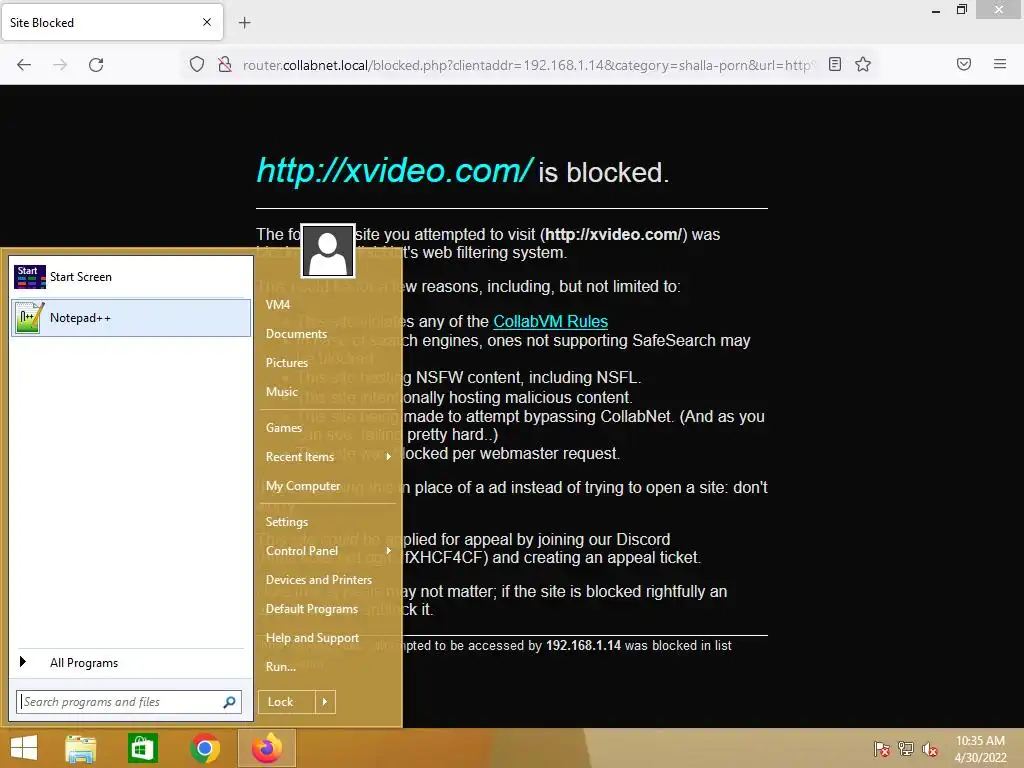The height and width of the screenshot is (768, 1024).
Task: Open Start Screen from start menu
Action: point(131,277)
